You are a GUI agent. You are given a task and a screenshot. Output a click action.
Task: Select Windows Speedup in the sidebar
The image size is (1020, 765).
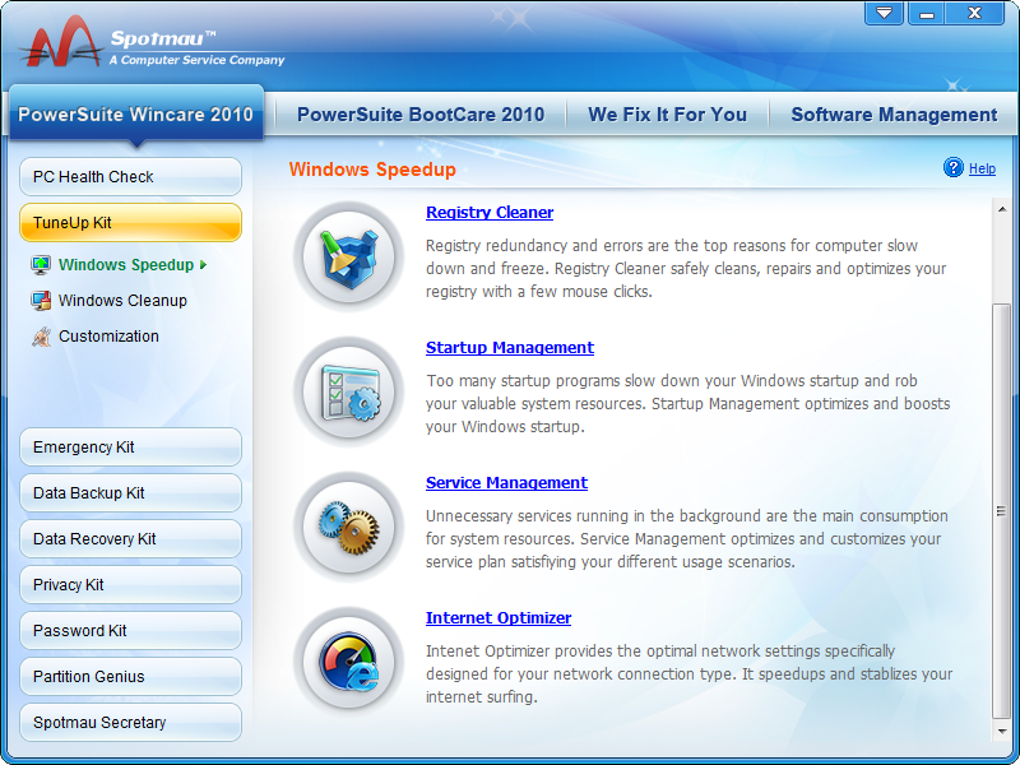pyautogui.click(x=126, y=265)
